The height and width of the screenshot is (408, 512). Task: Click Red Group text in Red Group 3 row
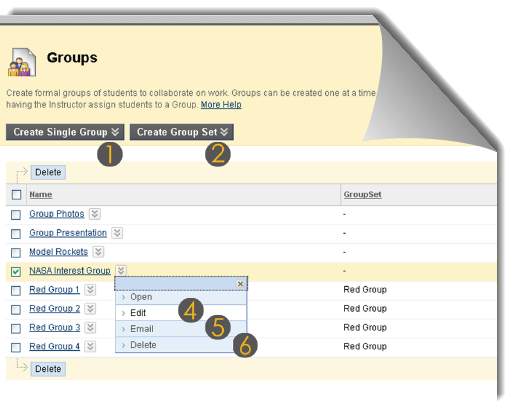tap(365, 328)
